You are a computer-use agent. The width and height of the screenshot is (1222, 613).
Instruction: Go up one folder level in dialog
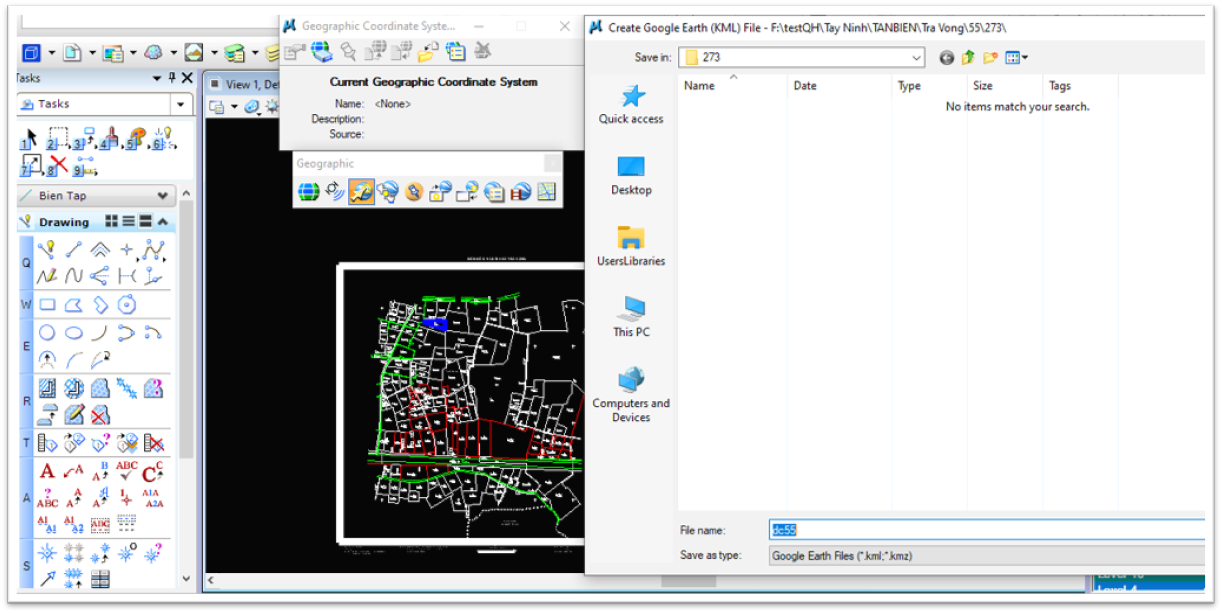point(968,58)
